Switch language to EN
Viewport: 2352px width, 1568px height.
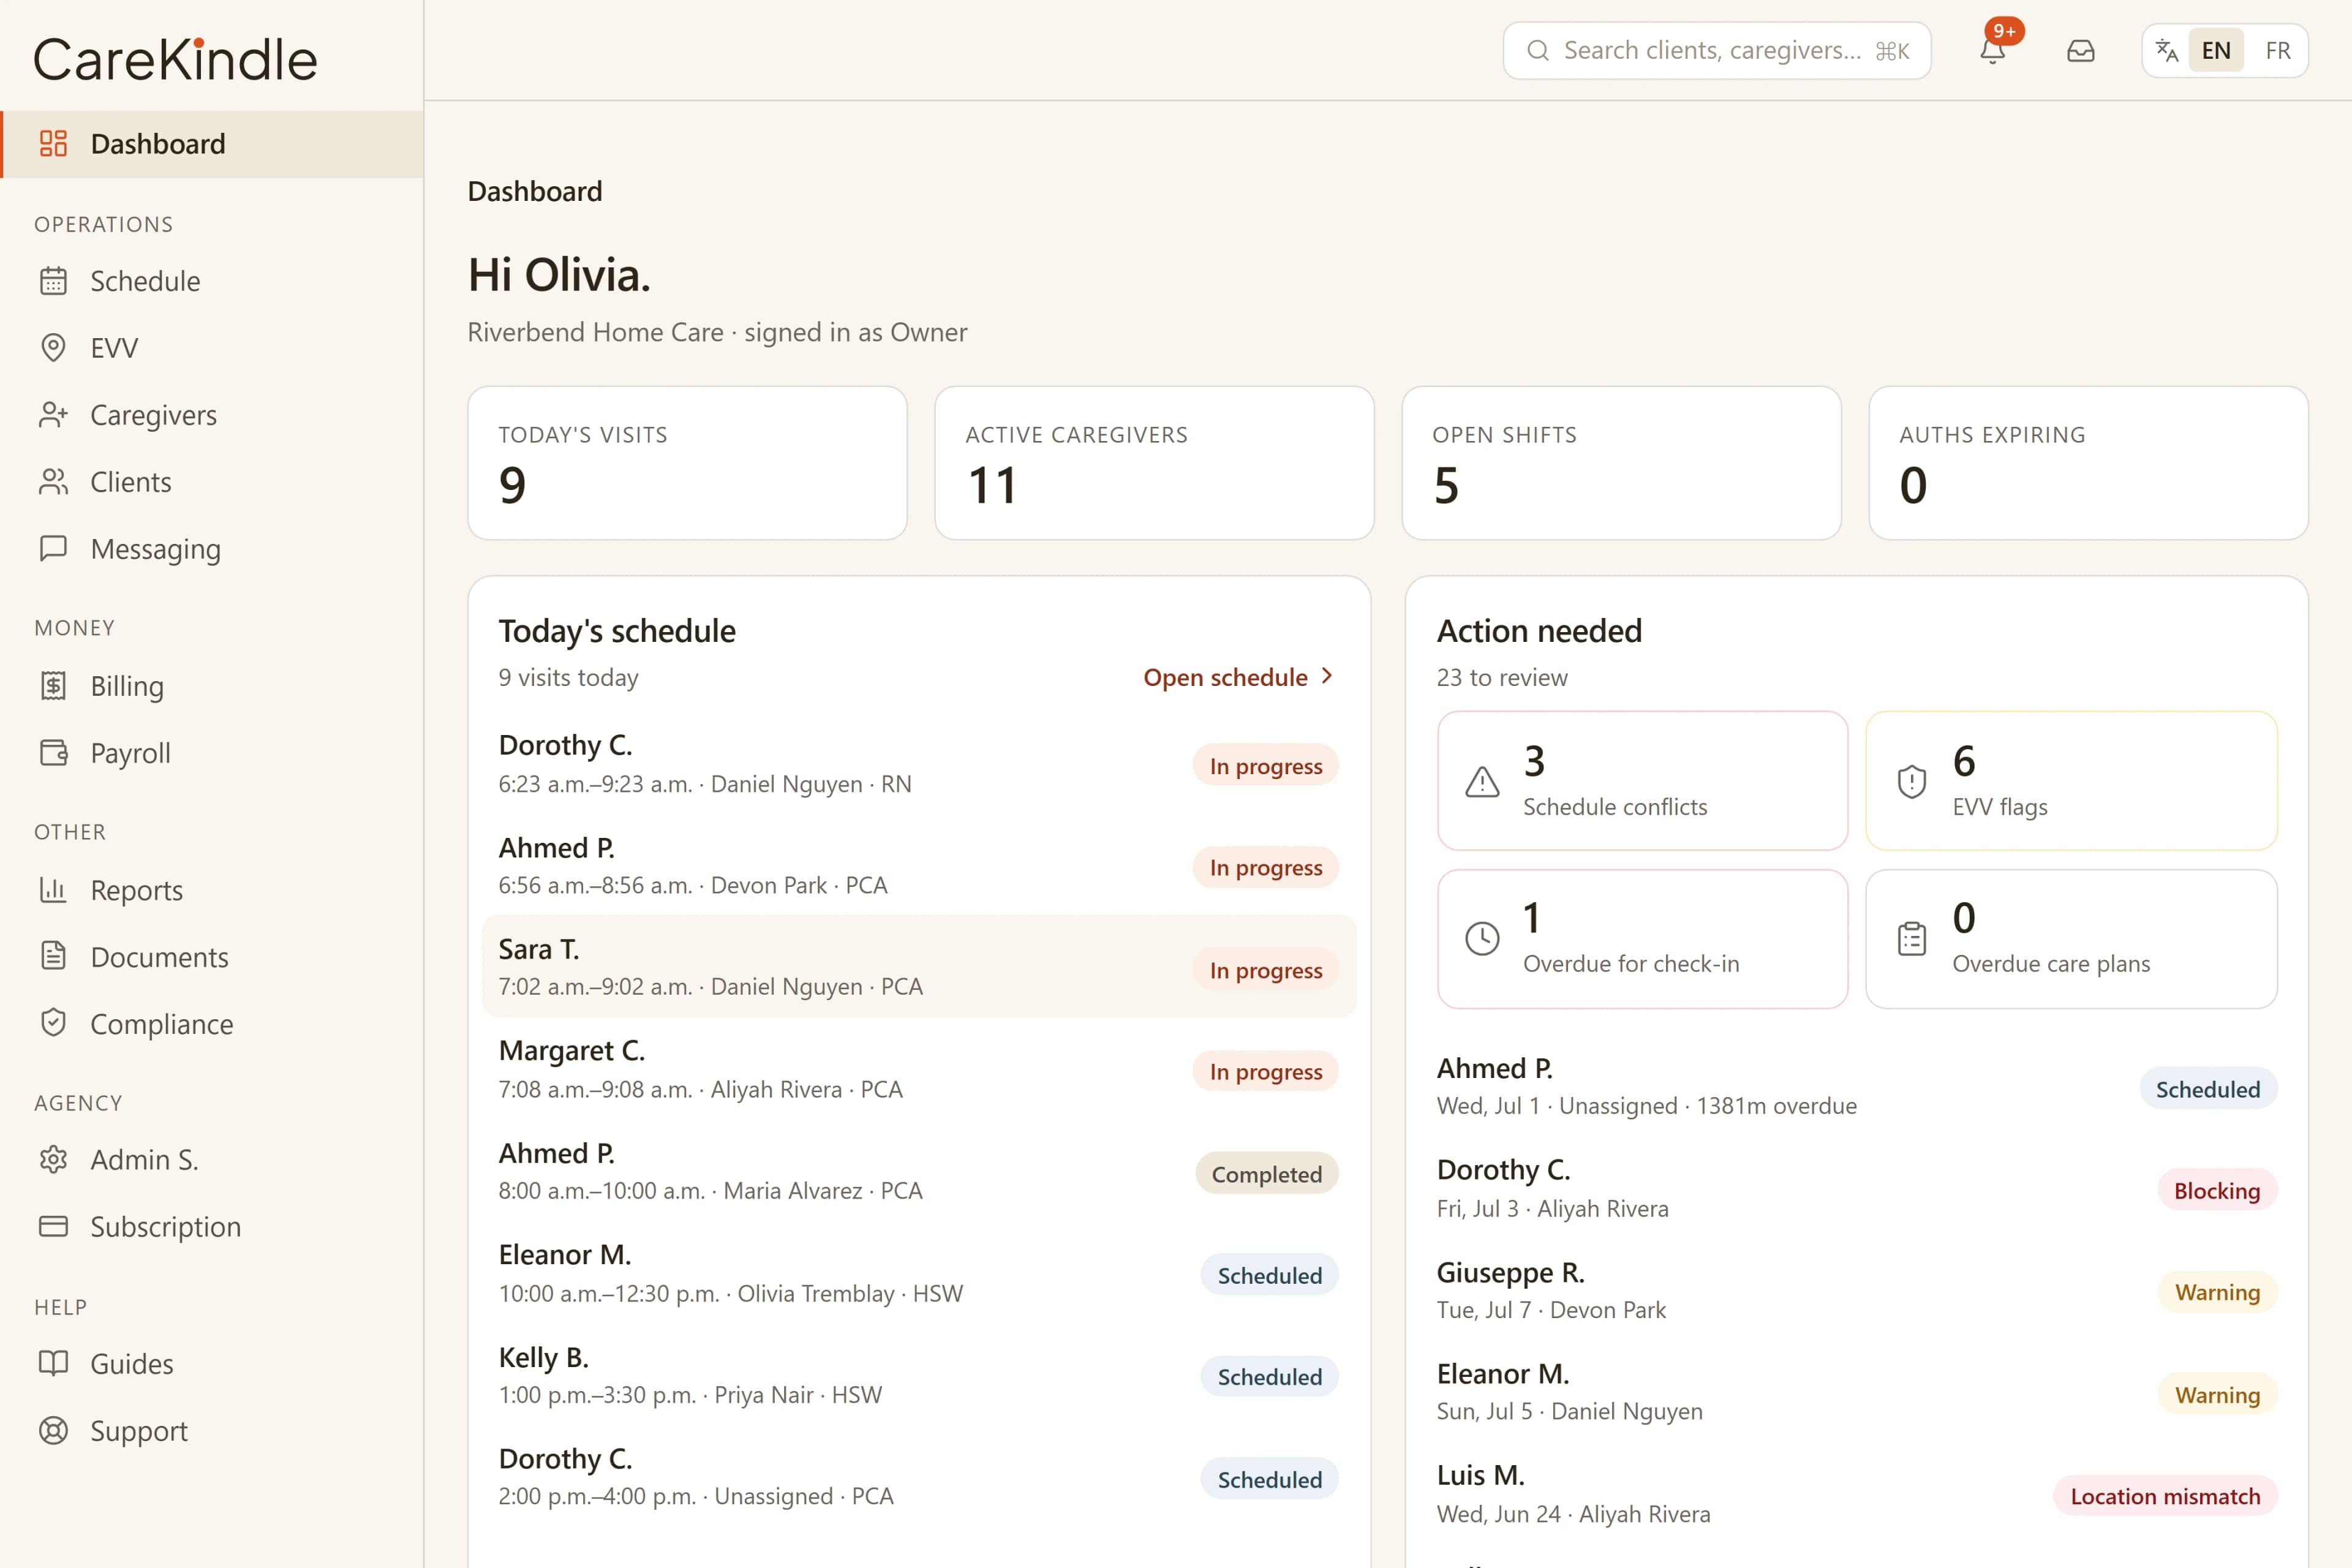click(2216, 50)
